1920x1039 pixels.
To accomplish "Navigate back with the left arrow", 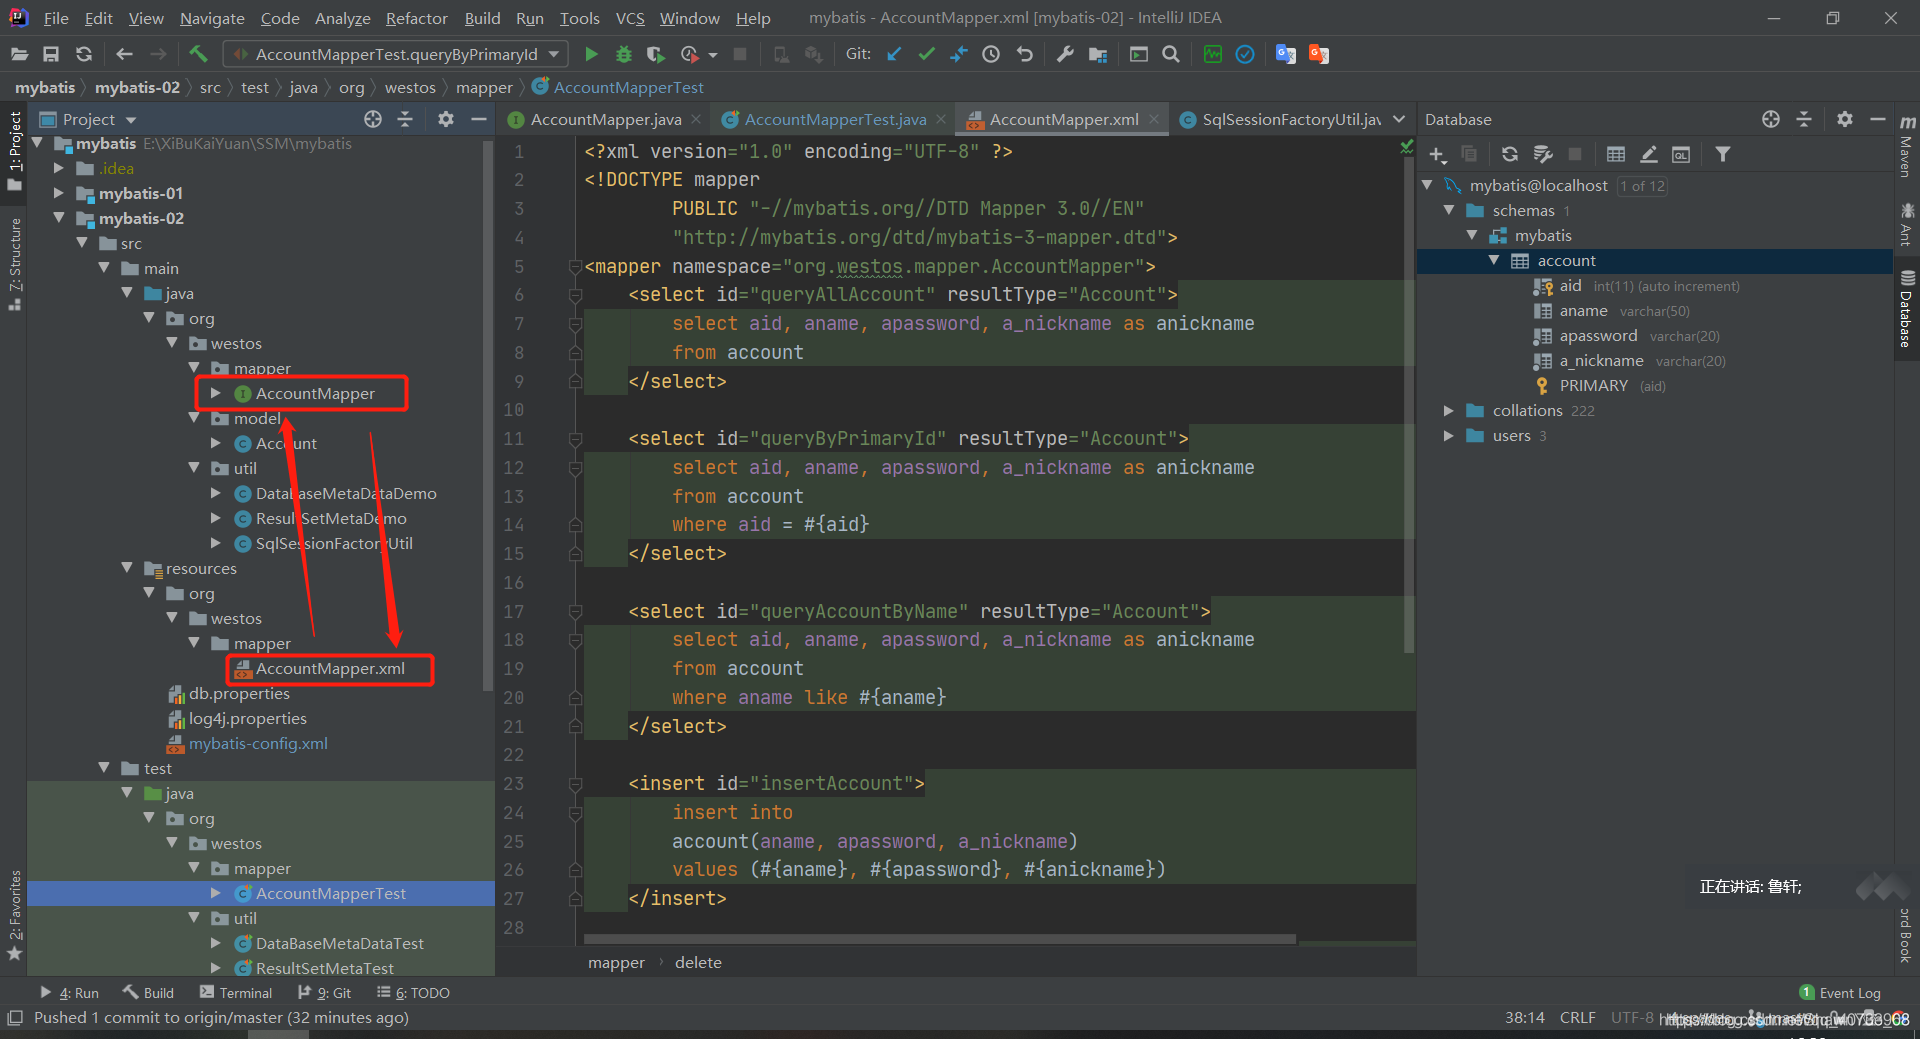I will pyautogui.click(x=124, y=54).
